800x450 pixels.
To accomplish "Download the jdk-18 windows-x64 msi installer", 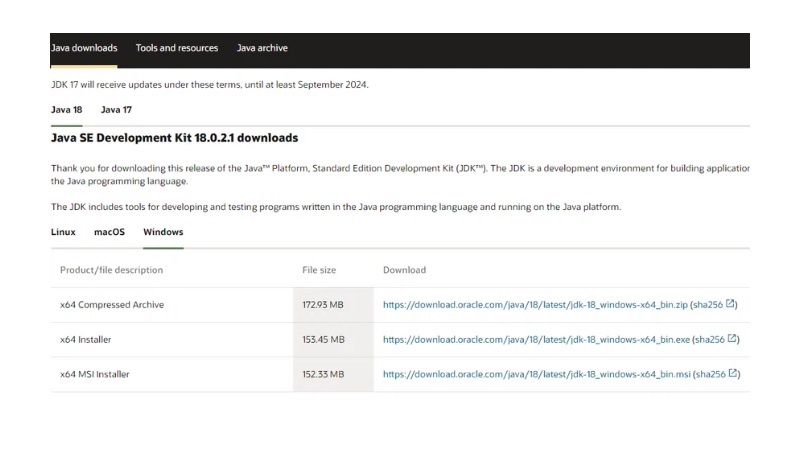I will point(535,374).
